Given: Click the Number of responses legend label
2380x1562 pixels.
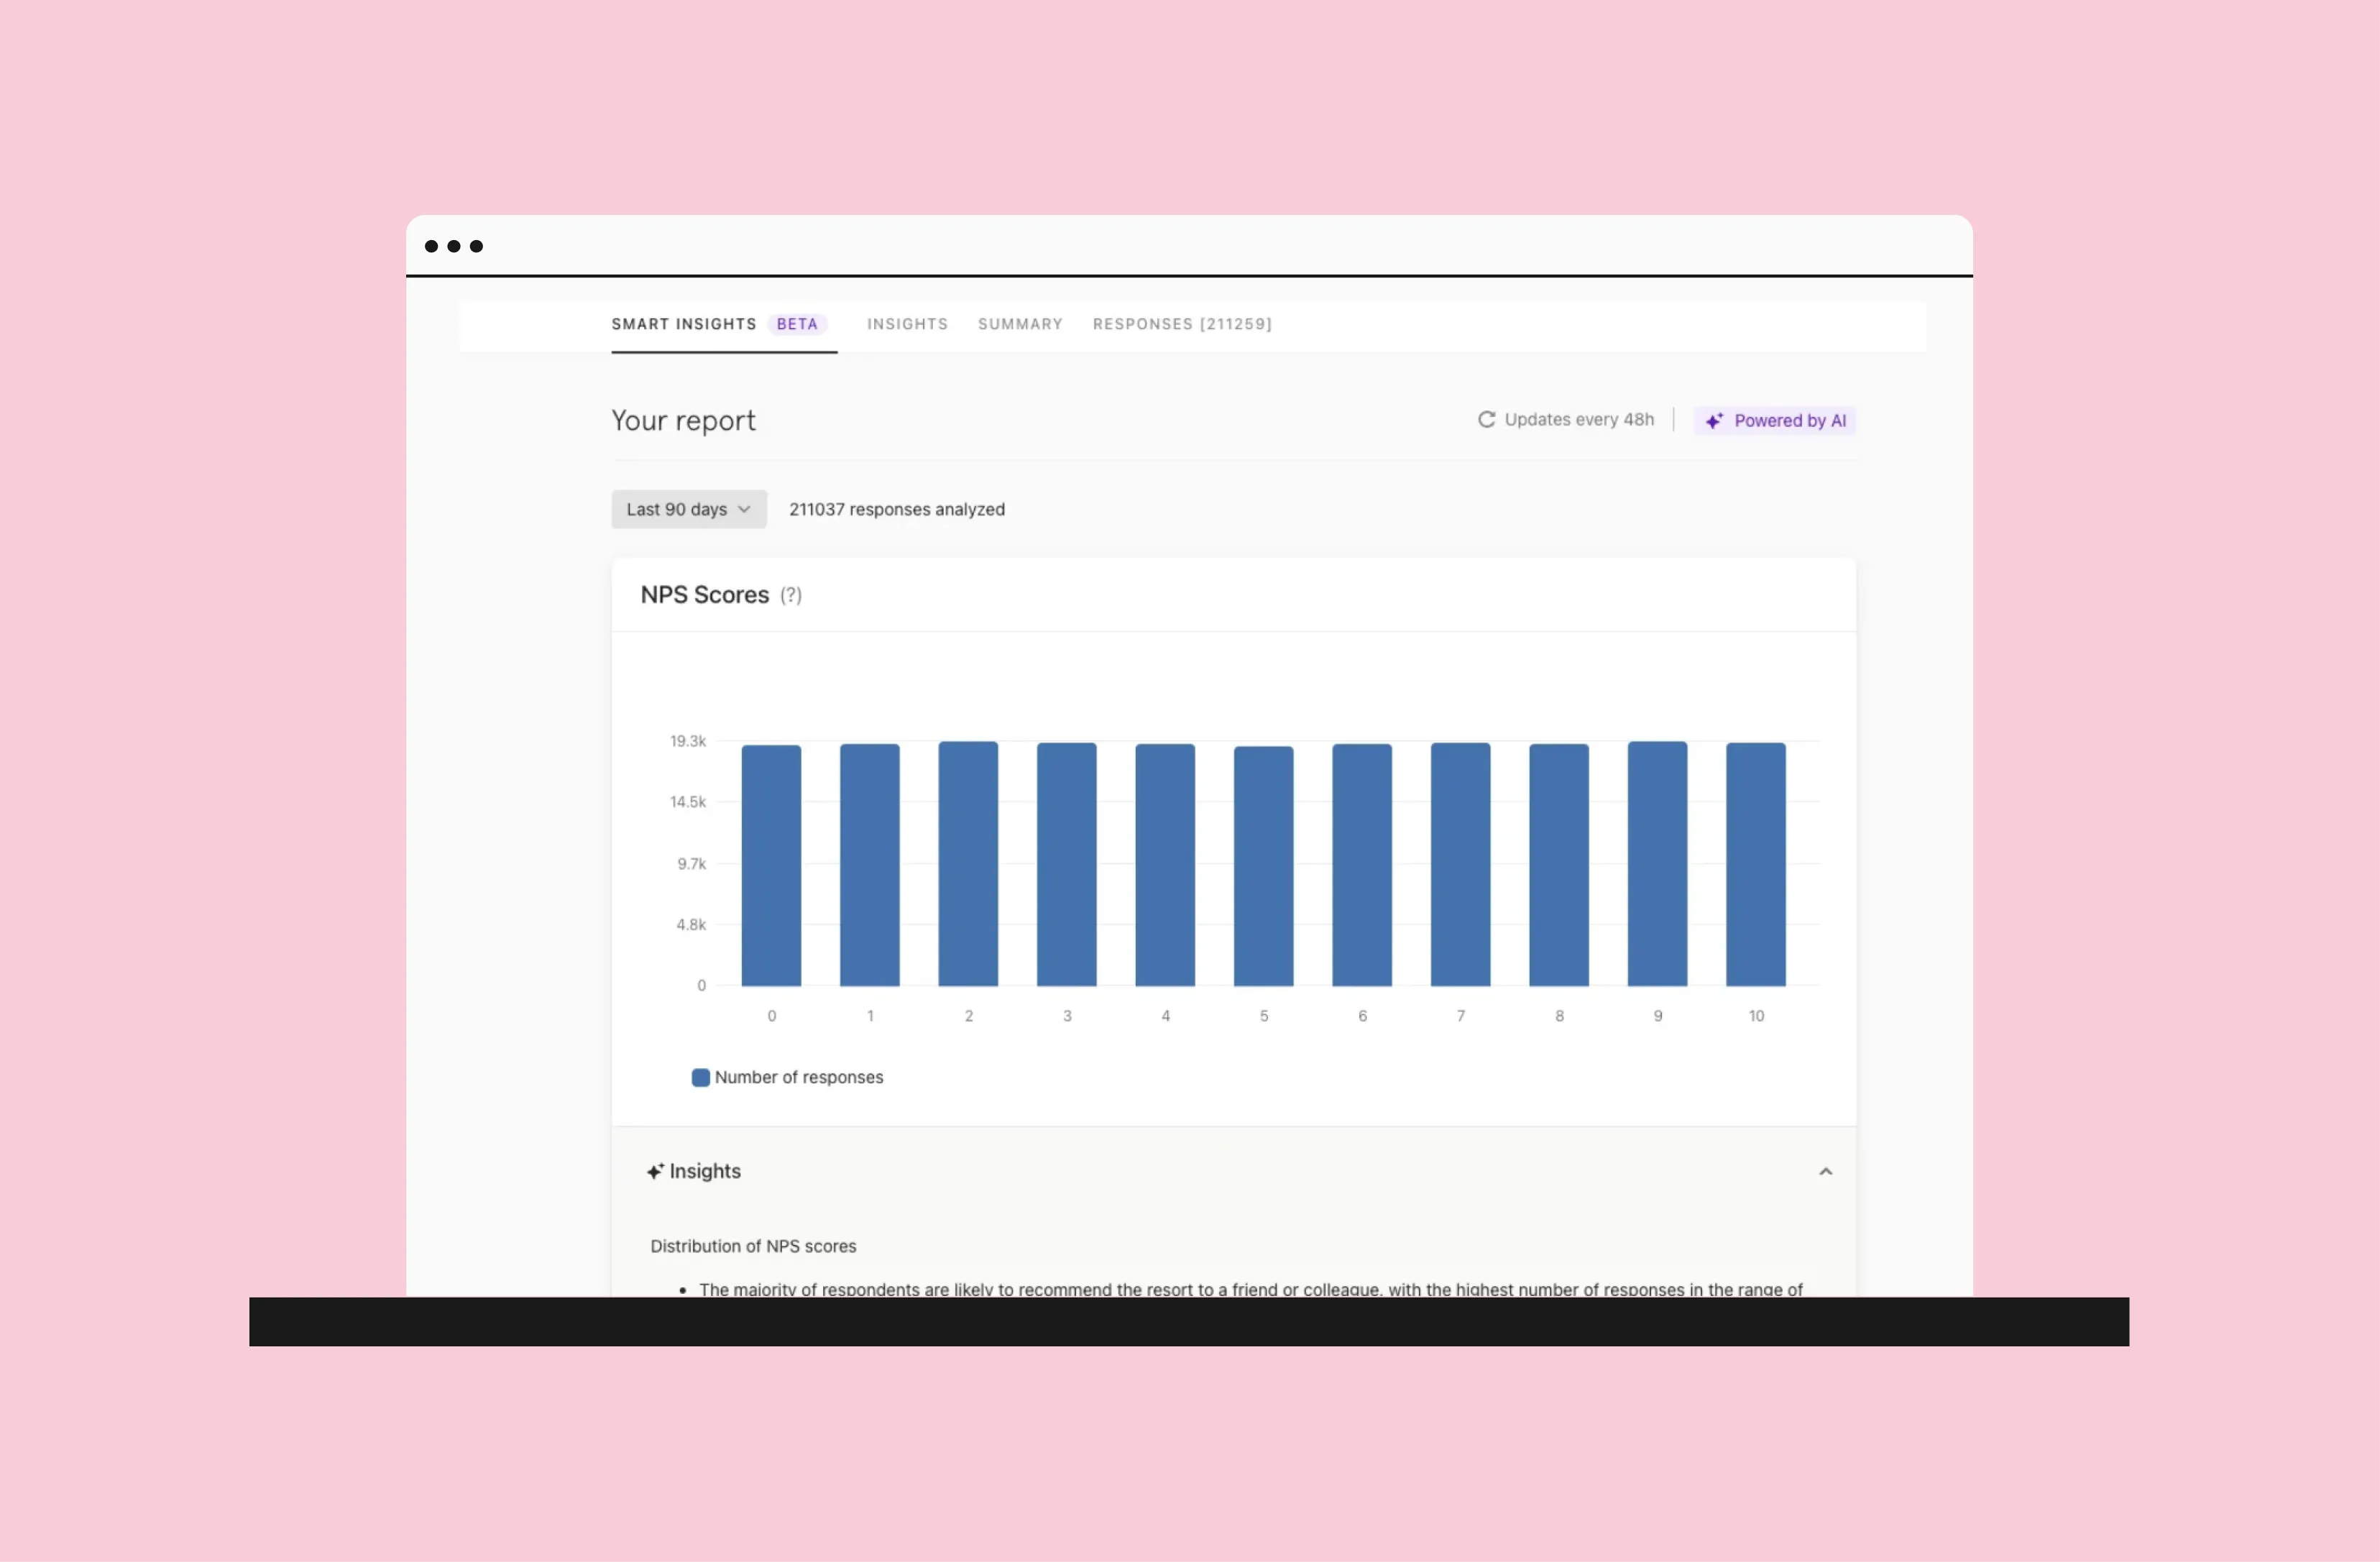Looking at the screenshot, I should (799, 1077).
